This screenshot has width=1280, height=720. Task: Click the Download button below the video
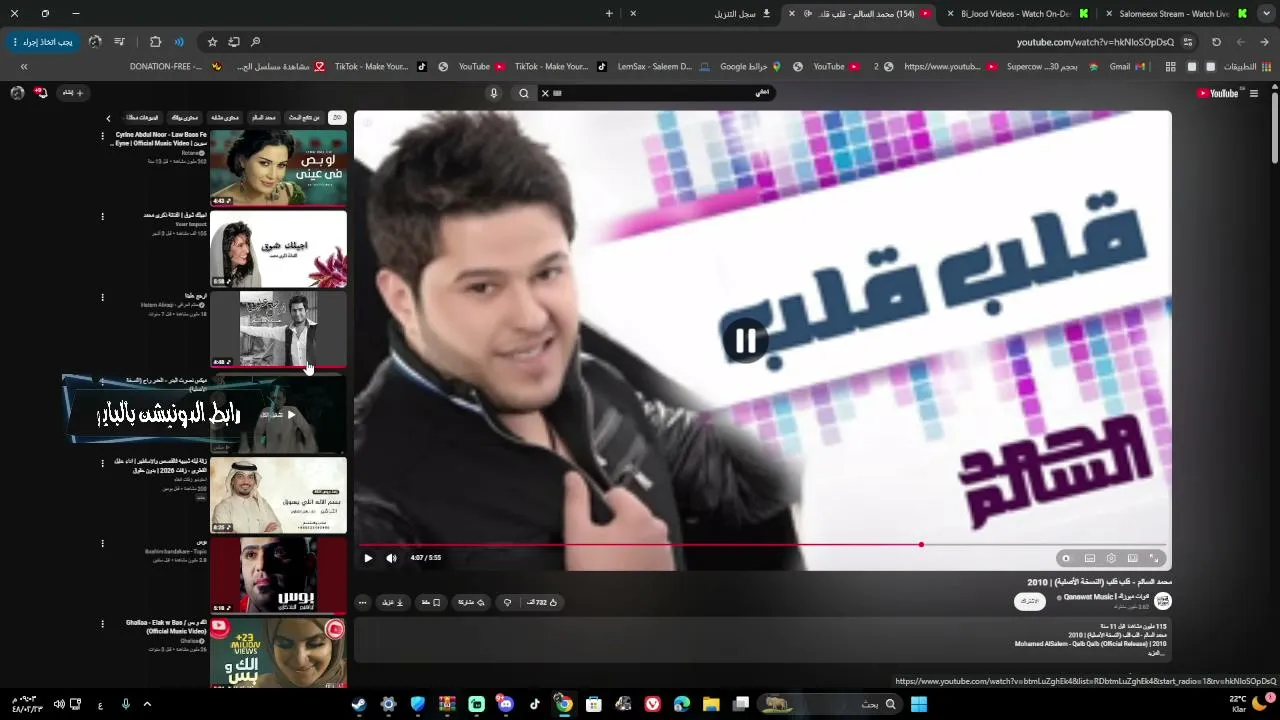point(393,602)
